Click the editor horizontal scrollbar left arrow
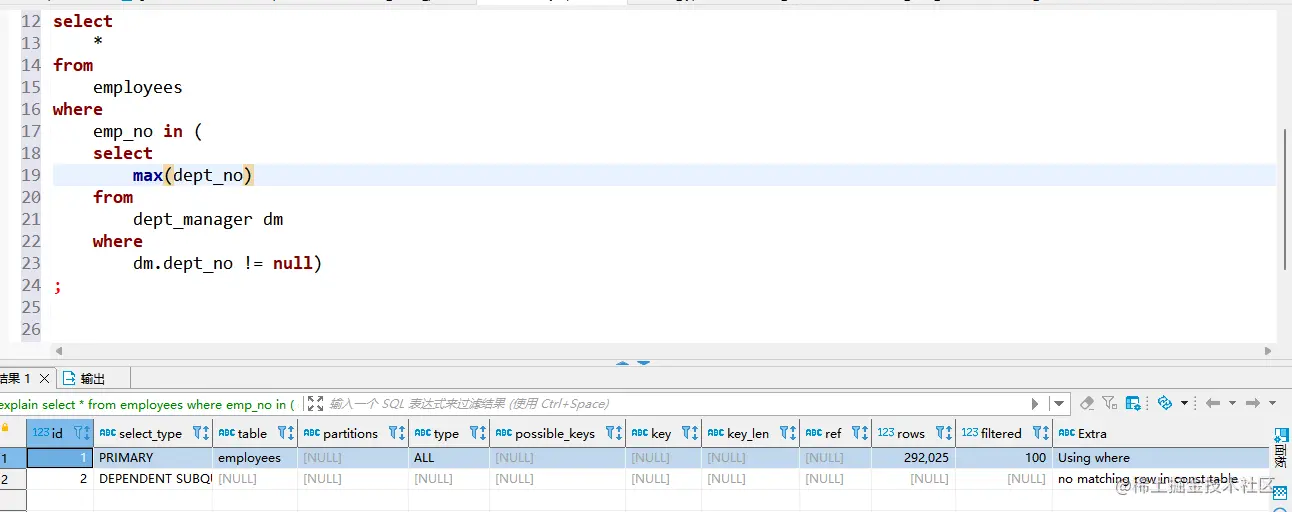 click(58, 351)
